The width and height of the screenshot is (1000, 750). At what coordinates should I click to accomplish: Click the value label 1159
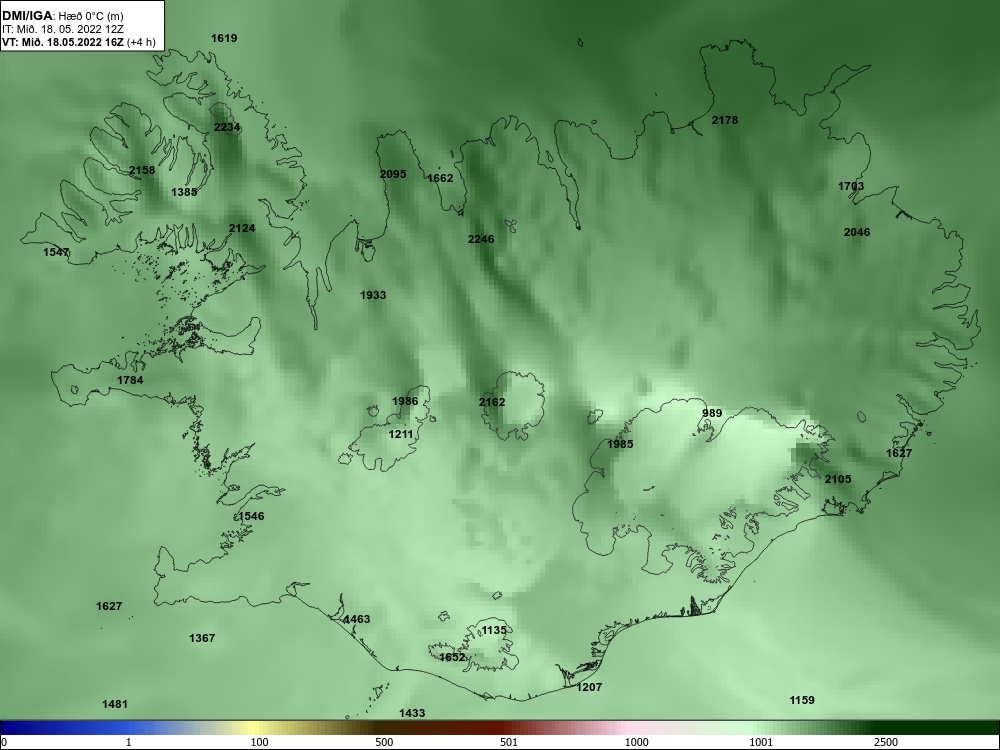coord(802,700)
